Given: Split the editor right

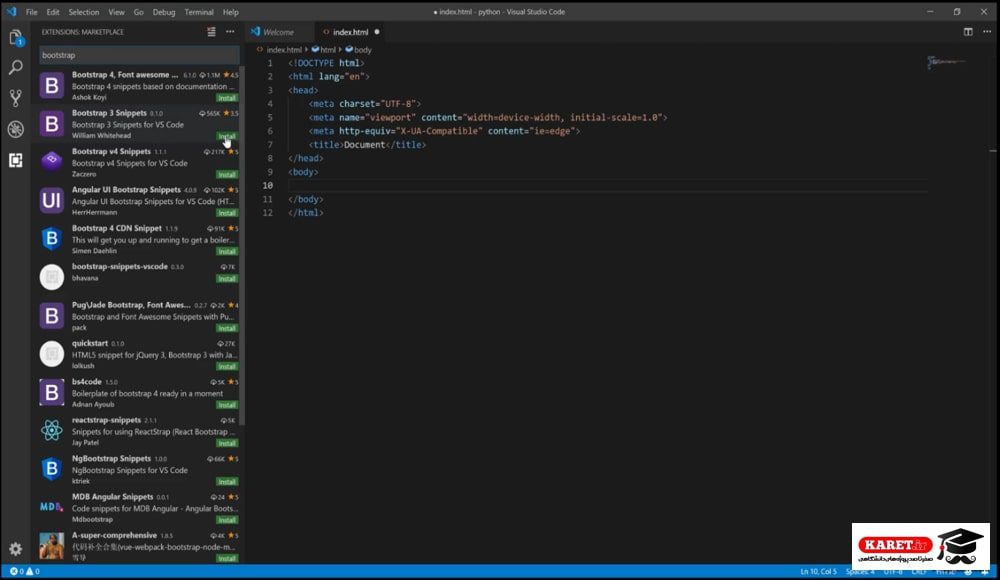Looking at the screenshot, I should 968,32.
